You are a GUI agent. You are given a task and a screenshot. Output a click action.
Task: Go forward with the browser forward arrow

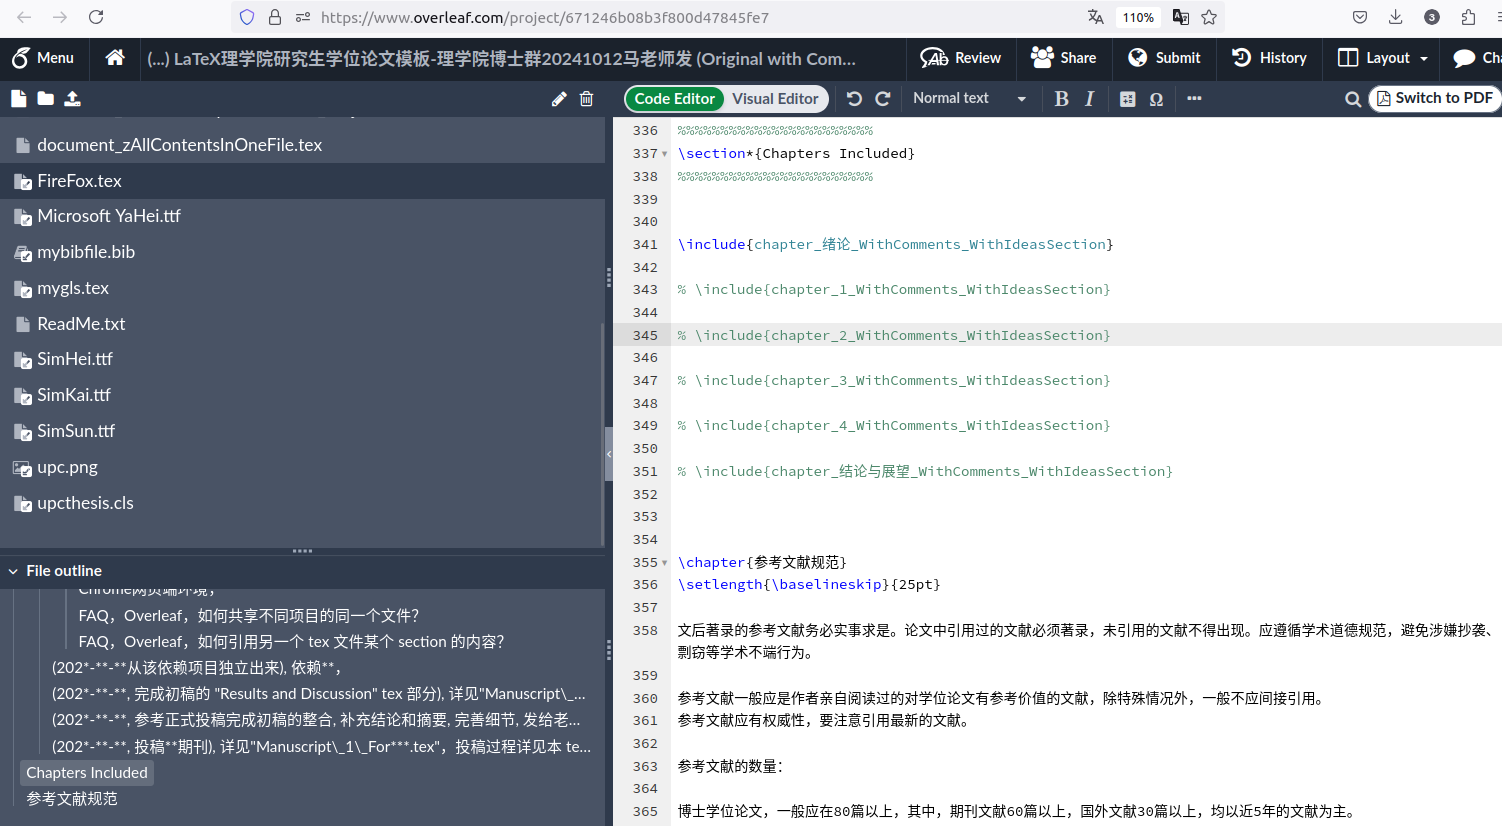point(60,17)
